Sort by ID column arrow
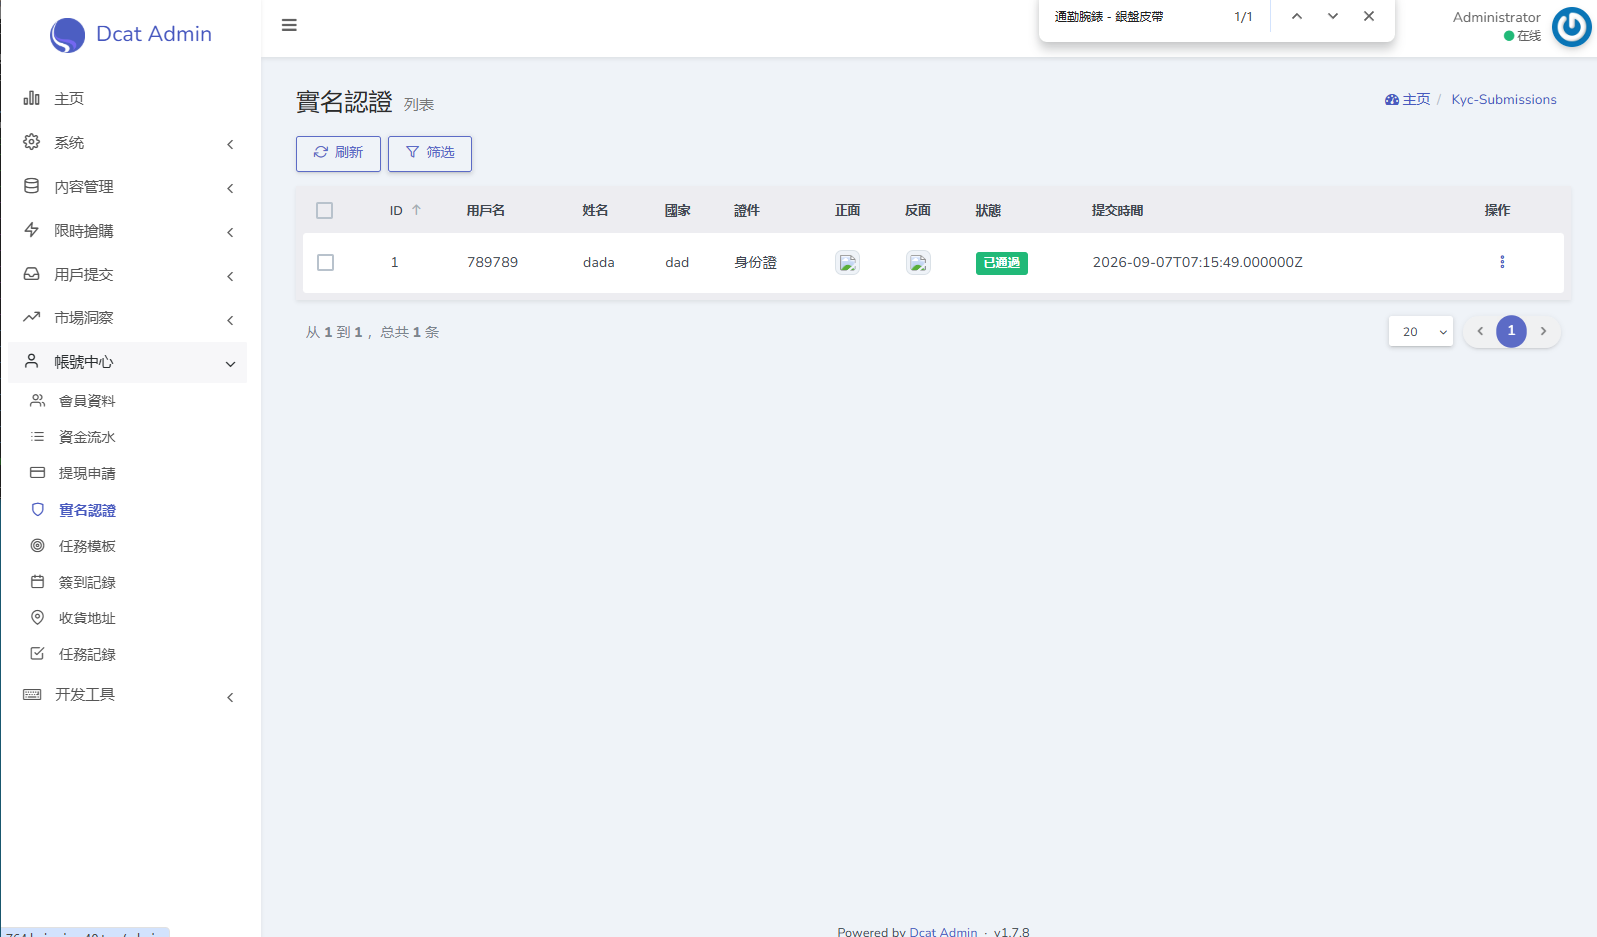Image resolution: width=1597 pixels, height=937 pixels. [416, 210]
